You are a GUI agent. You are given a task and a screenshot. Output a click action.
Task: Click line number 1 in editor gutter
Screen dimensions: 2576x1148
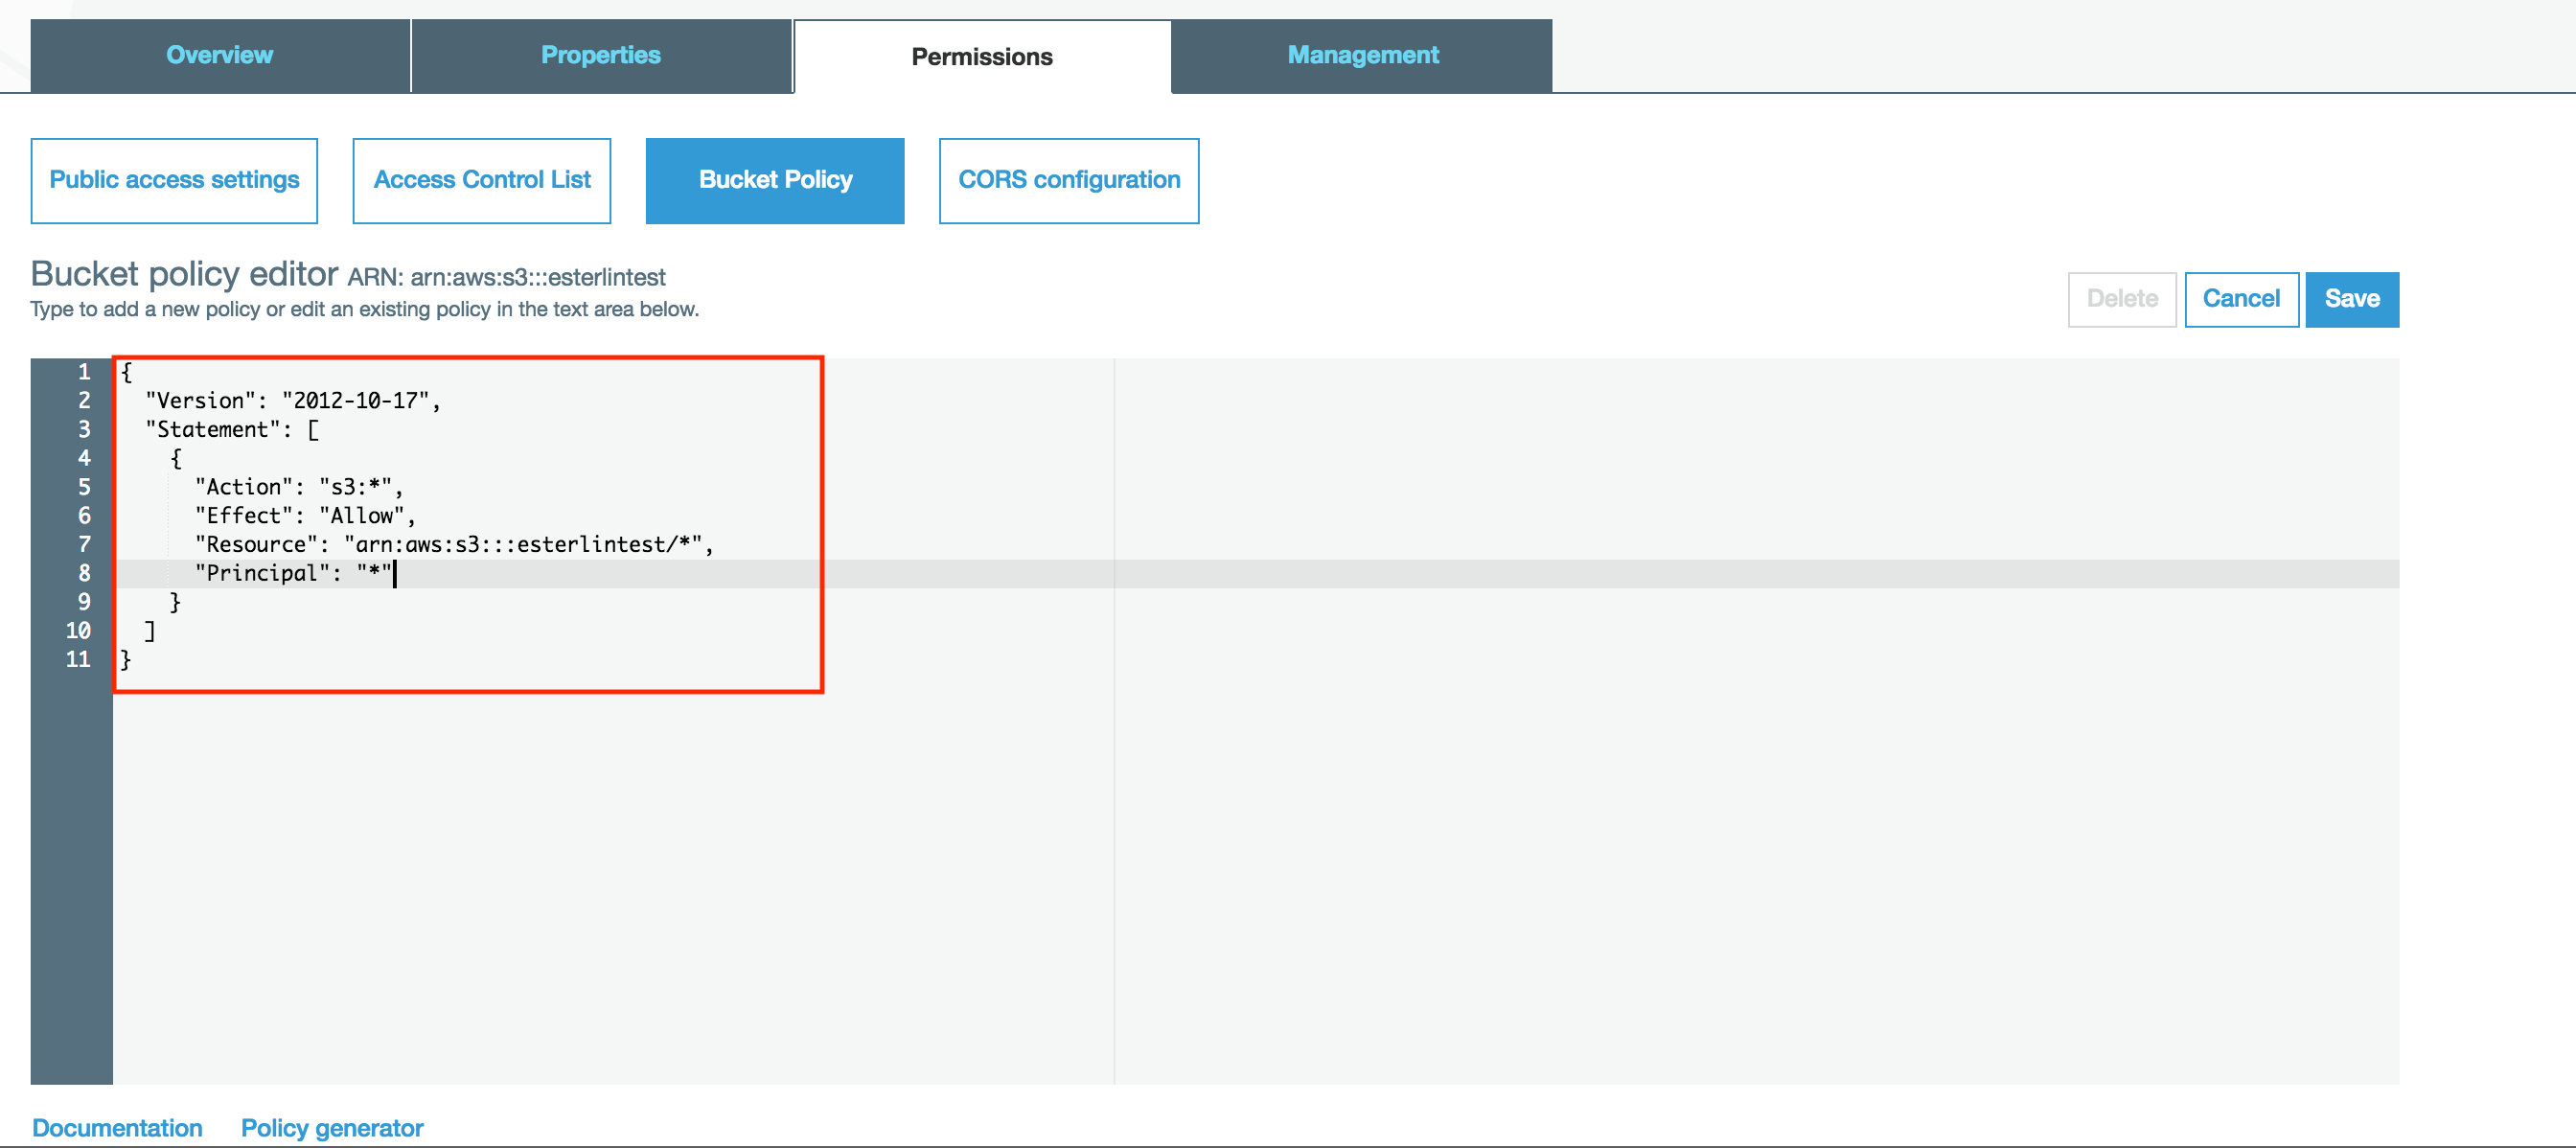(84, 372)
